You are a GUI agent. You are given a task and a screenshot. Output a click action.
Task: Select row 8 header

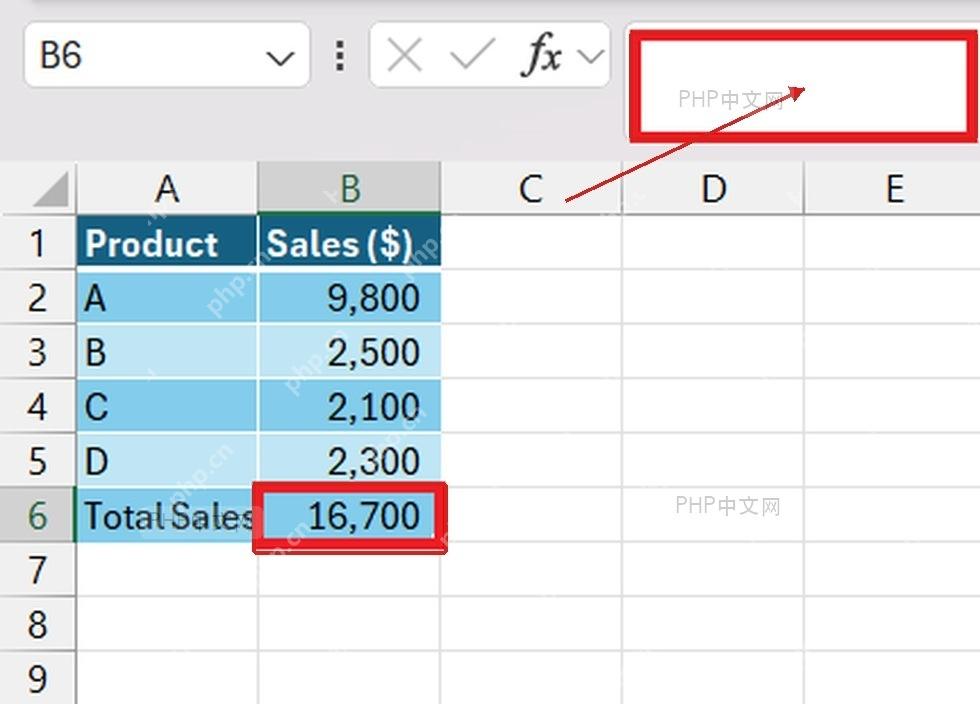click(38, 623)
